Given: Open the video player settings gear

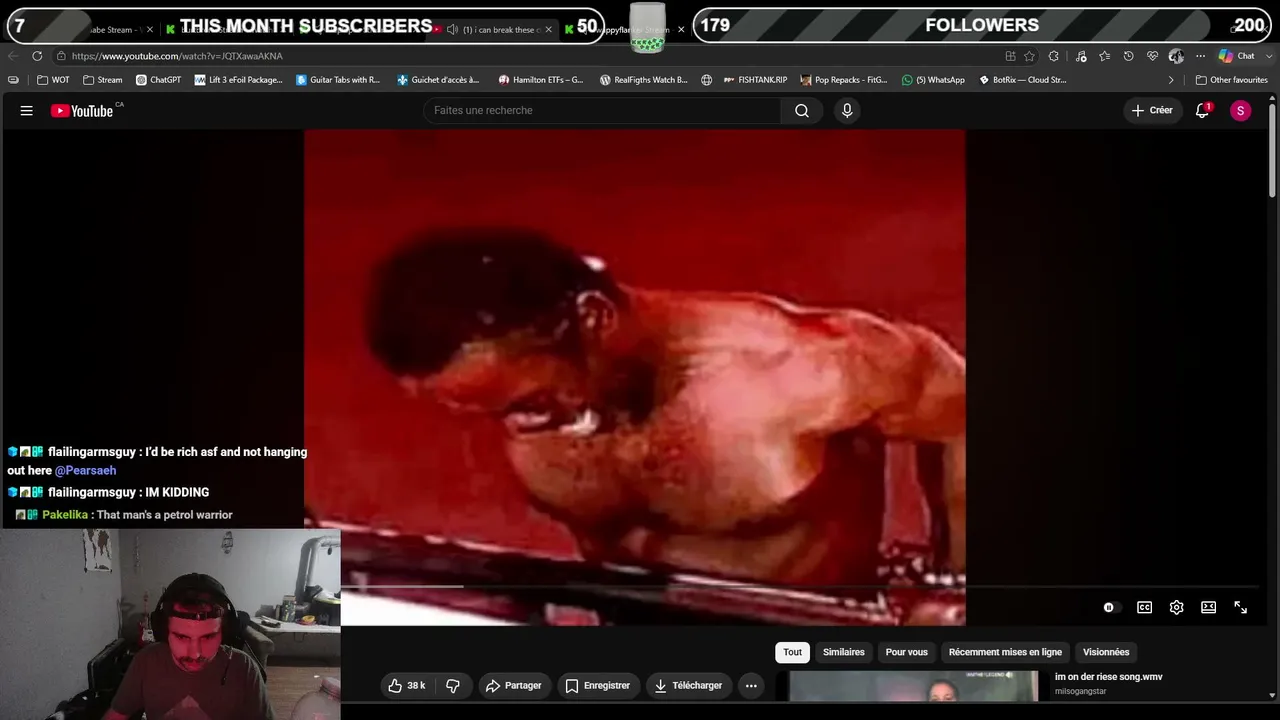Looking at the screenshot, I should tap(1176, 607).
